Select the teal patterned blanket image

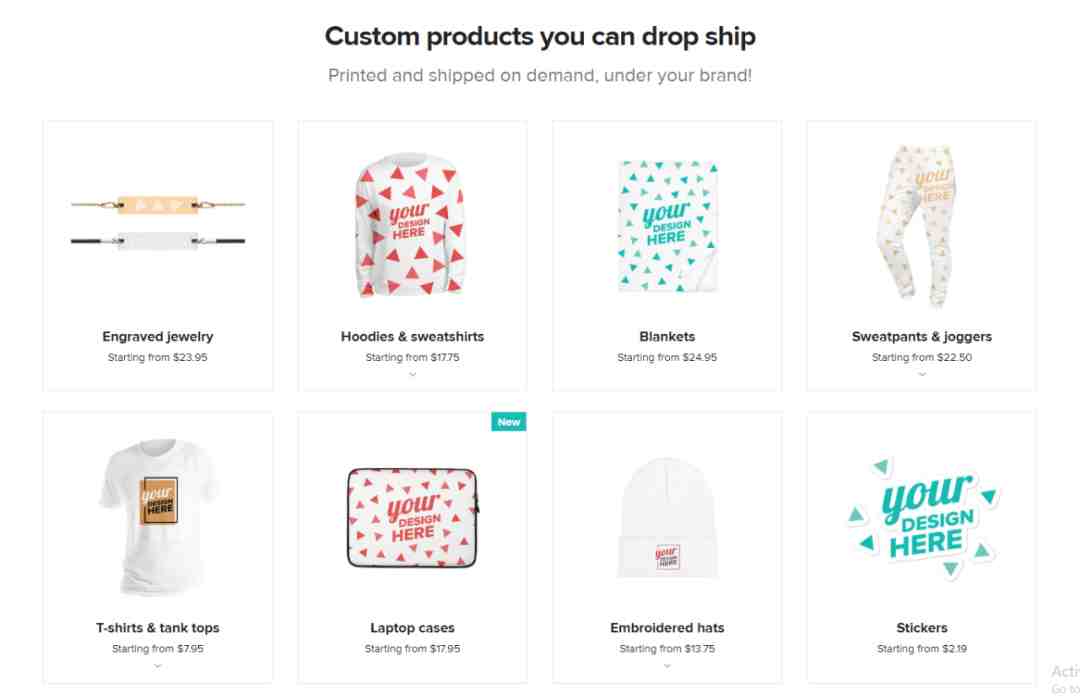pos(667,226)
